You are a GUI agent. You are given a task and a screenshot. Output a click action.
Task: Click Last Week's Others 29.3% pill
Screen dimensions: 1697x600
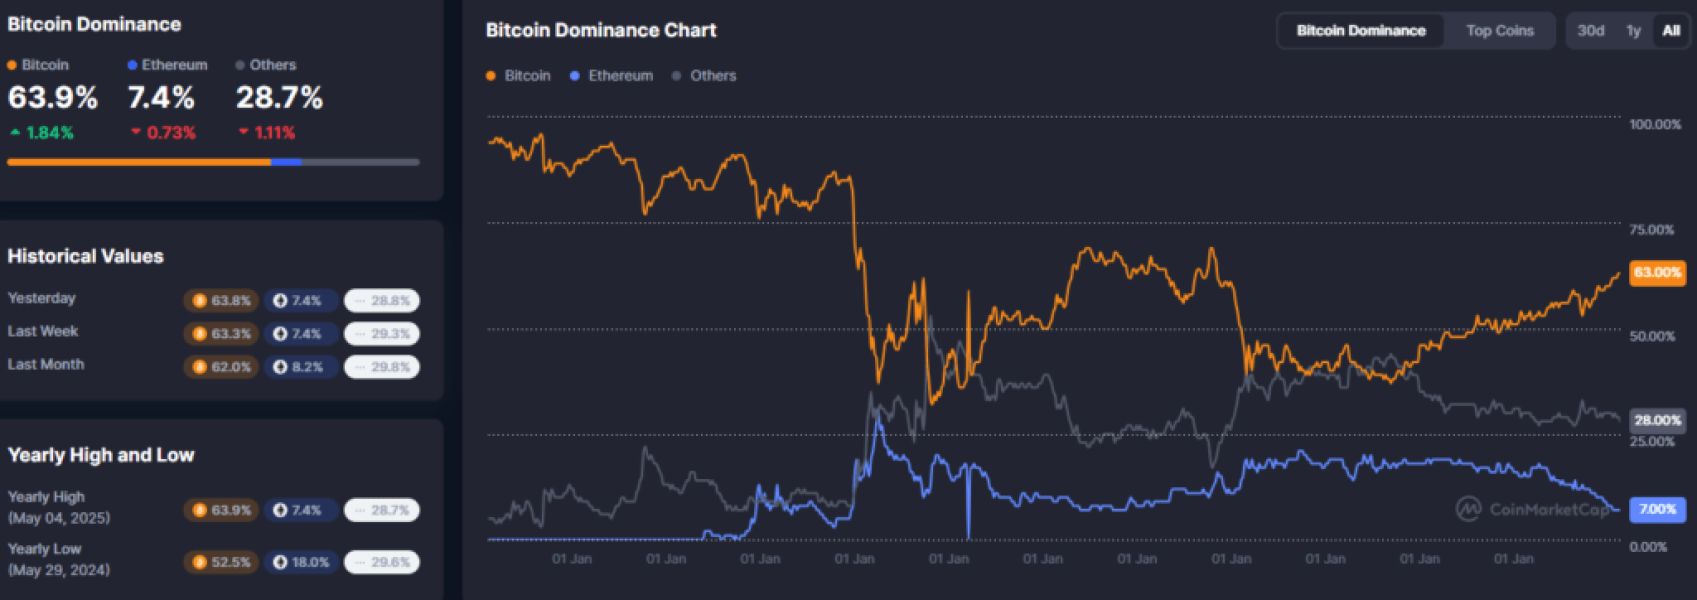pos(382,334)
